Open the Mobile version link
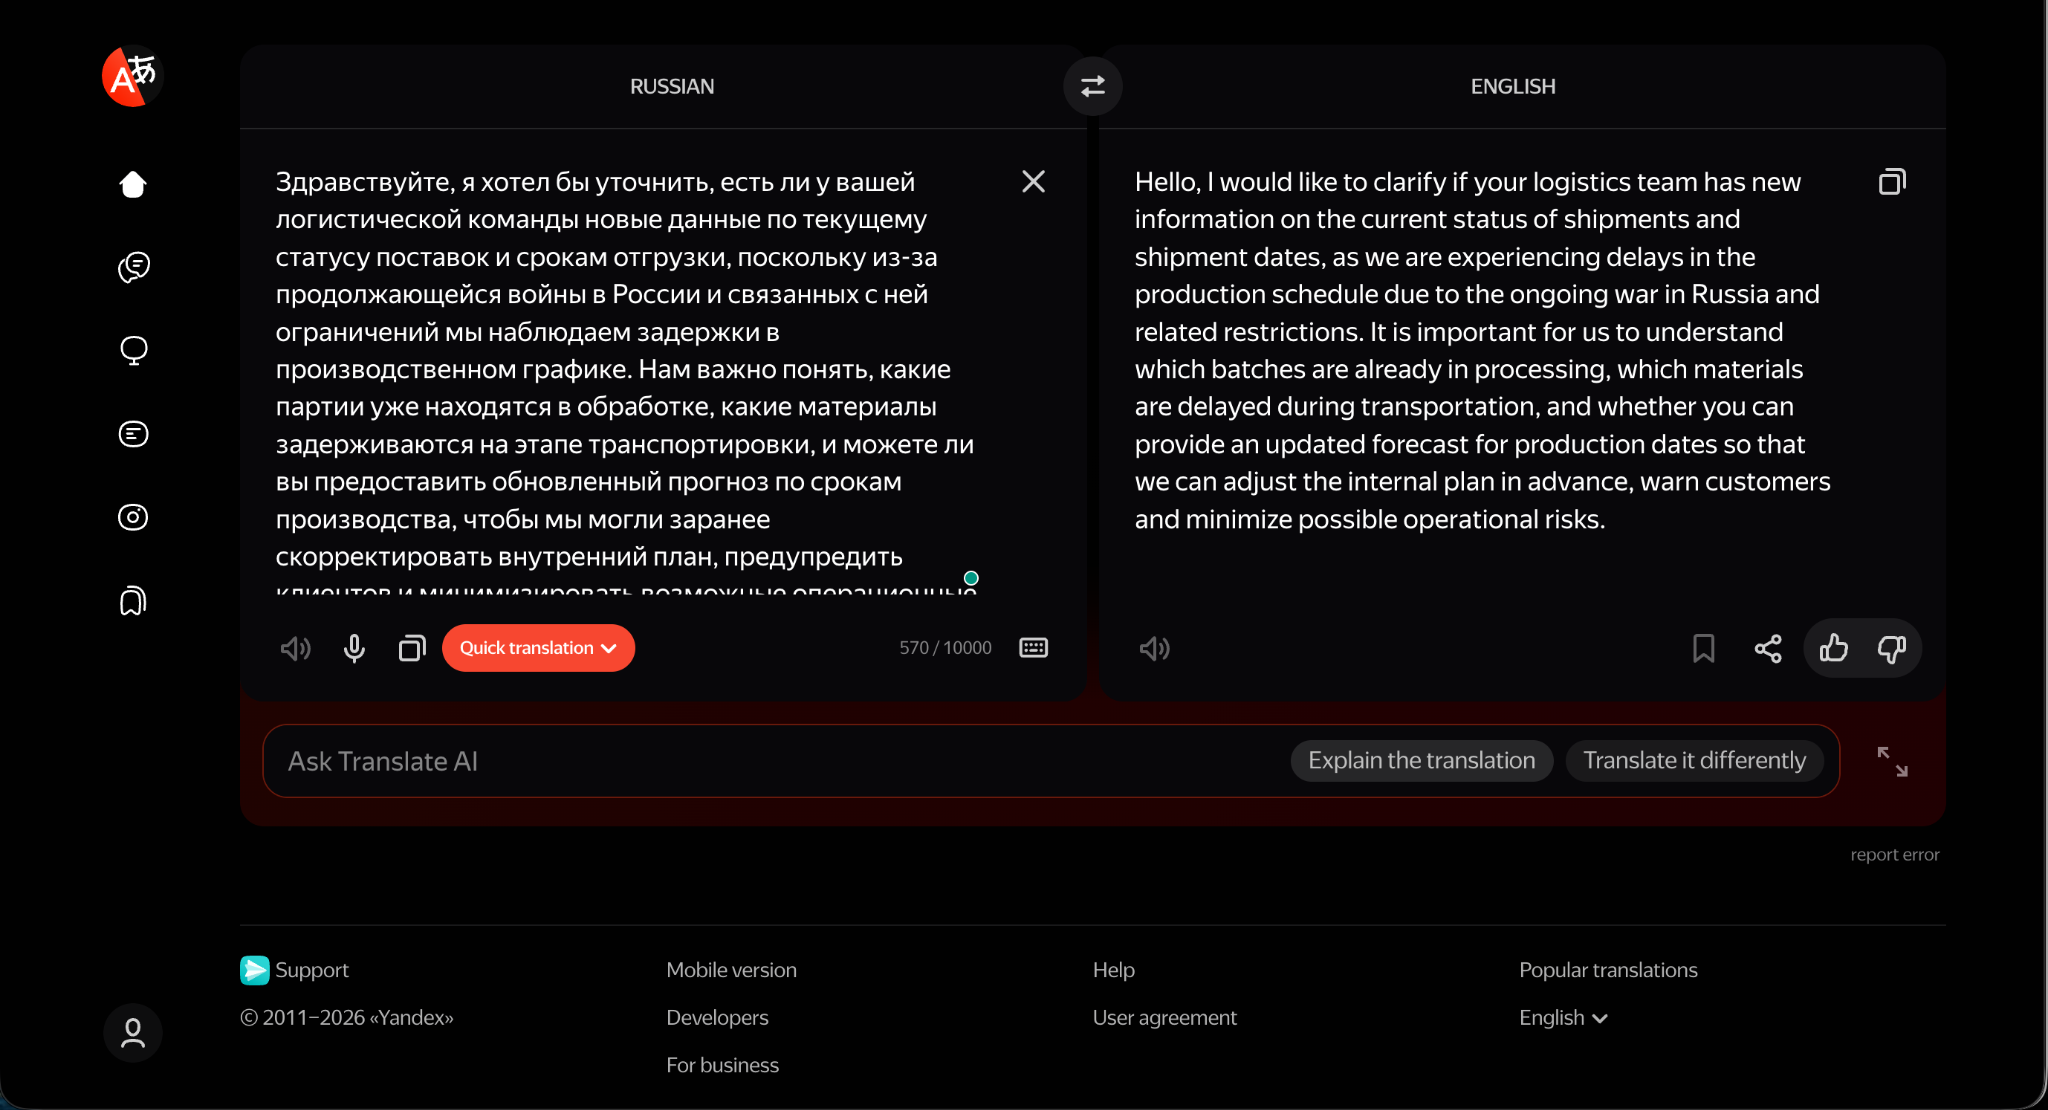 click(x=732, y=970)
